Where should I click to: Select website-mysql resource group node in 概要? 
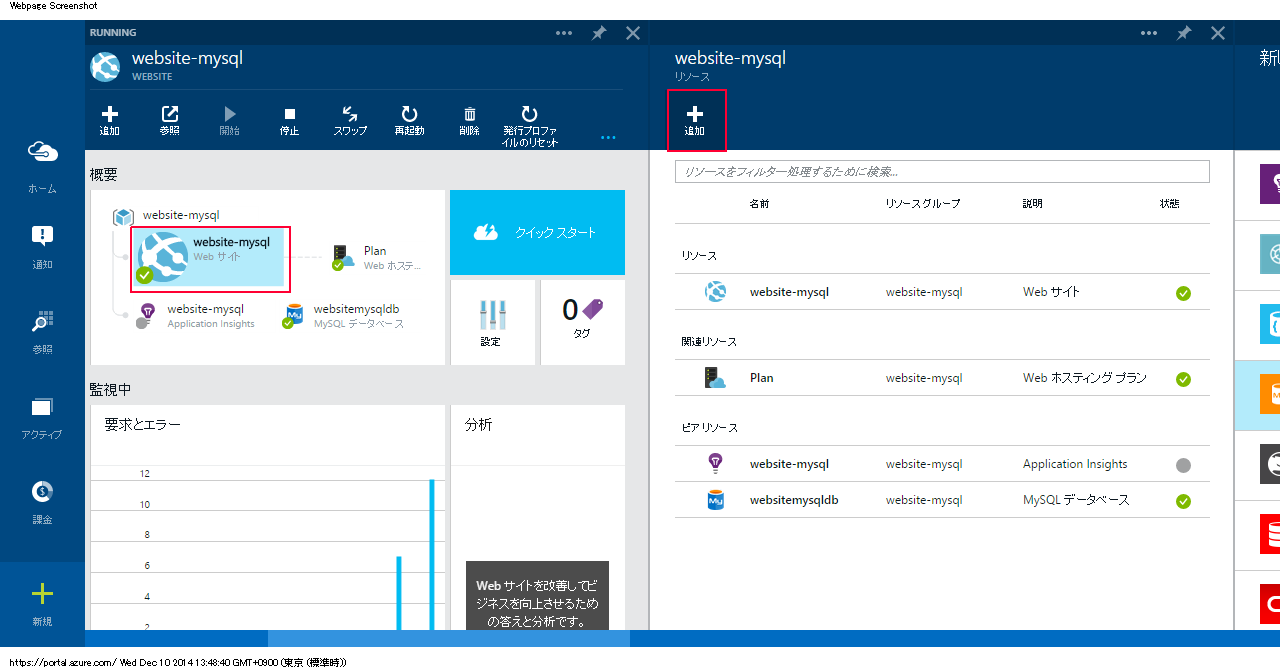point(165,215)
